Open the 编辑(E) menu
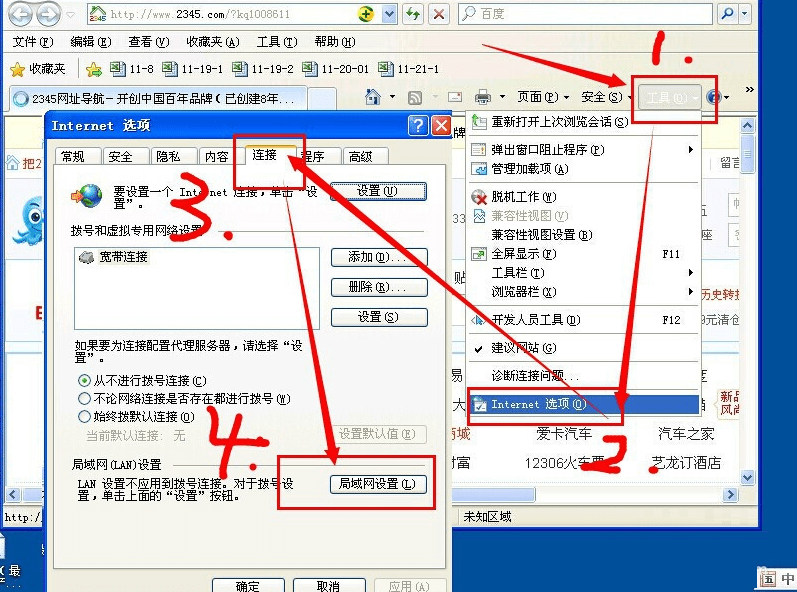 (90, 42)
